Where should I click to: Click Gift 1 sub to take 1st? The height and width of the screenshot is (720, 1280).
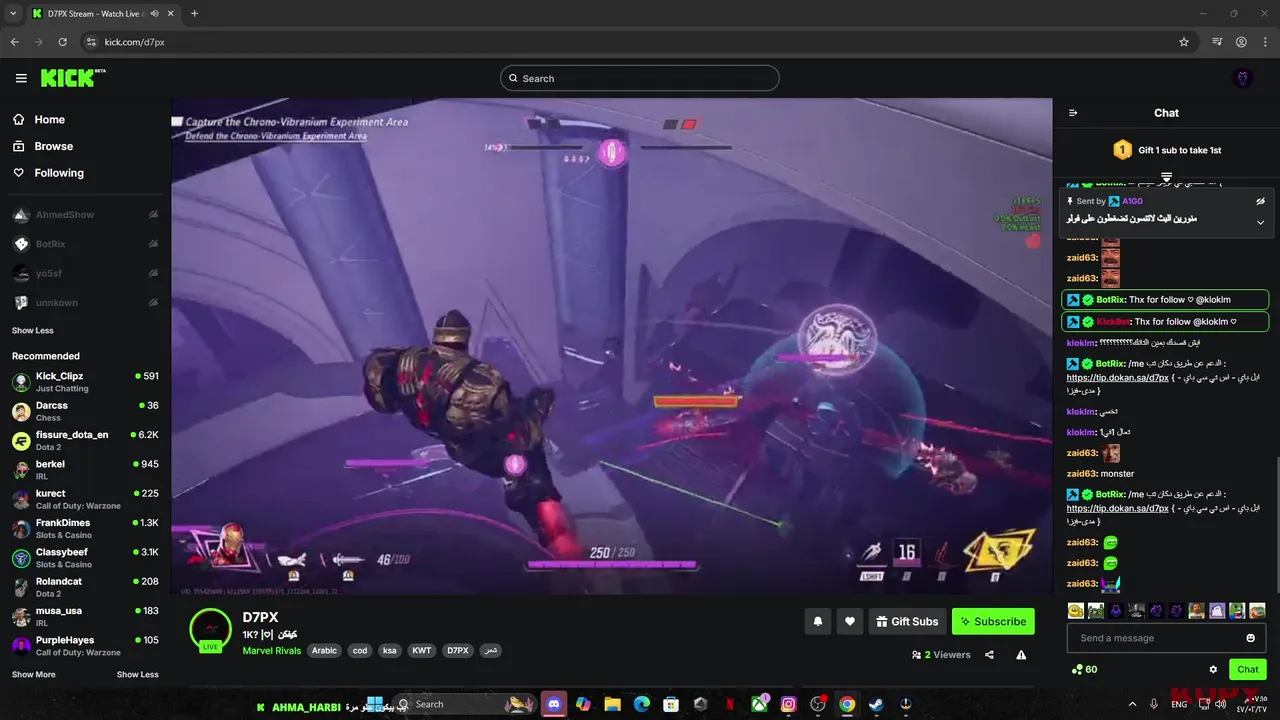1167,150
